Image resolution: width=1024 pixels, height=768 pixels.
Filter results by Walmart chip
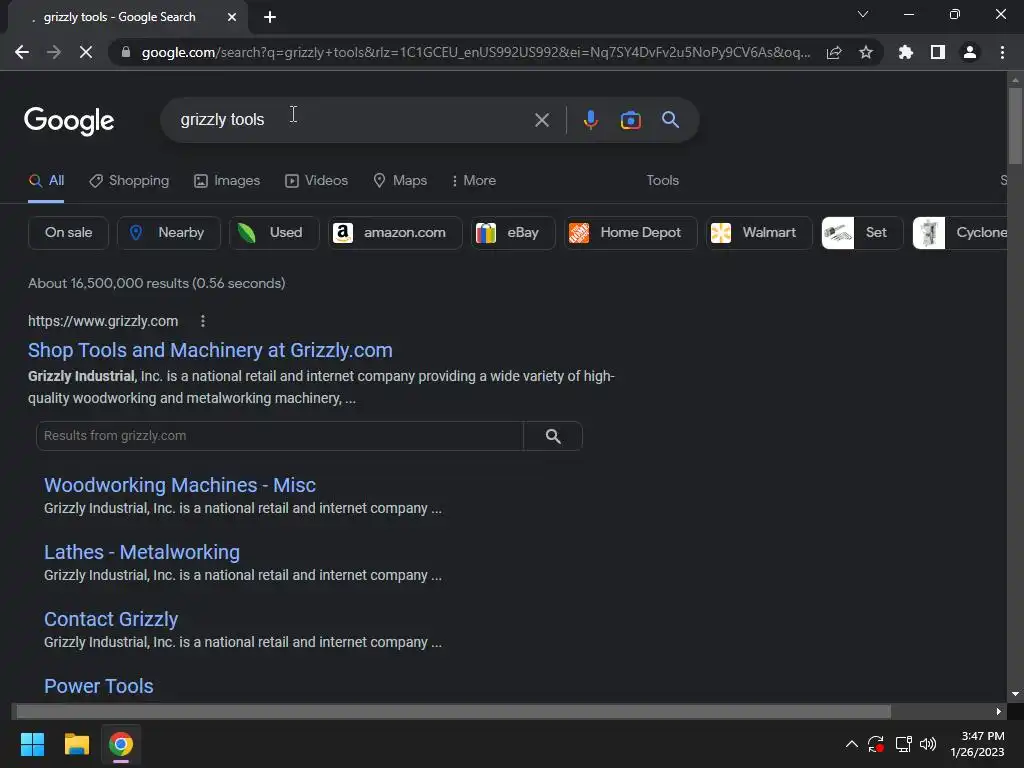pos(759,232)
